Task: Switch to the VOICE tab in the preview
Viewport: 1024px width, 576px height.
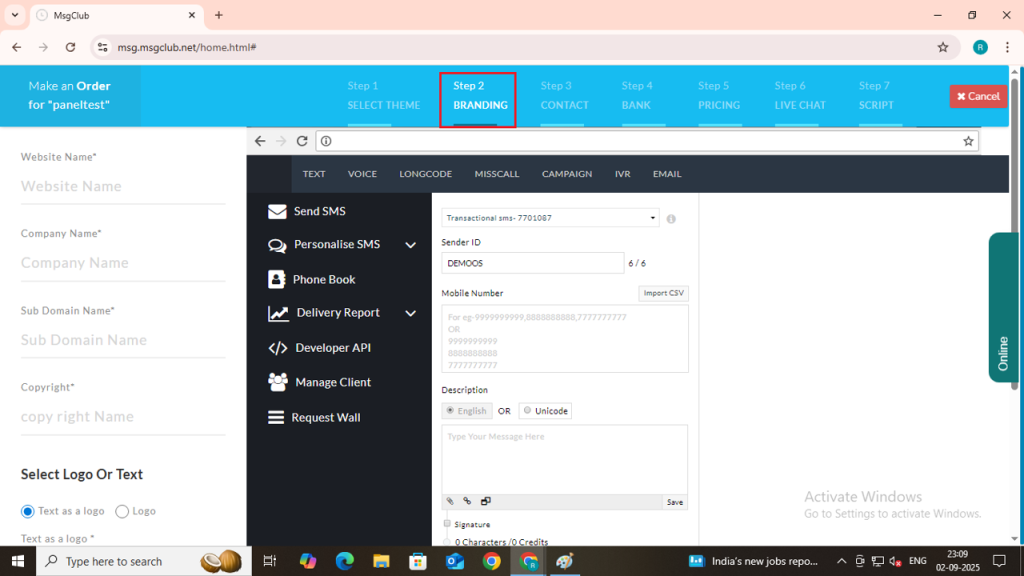Action: (x=362, y=174)
